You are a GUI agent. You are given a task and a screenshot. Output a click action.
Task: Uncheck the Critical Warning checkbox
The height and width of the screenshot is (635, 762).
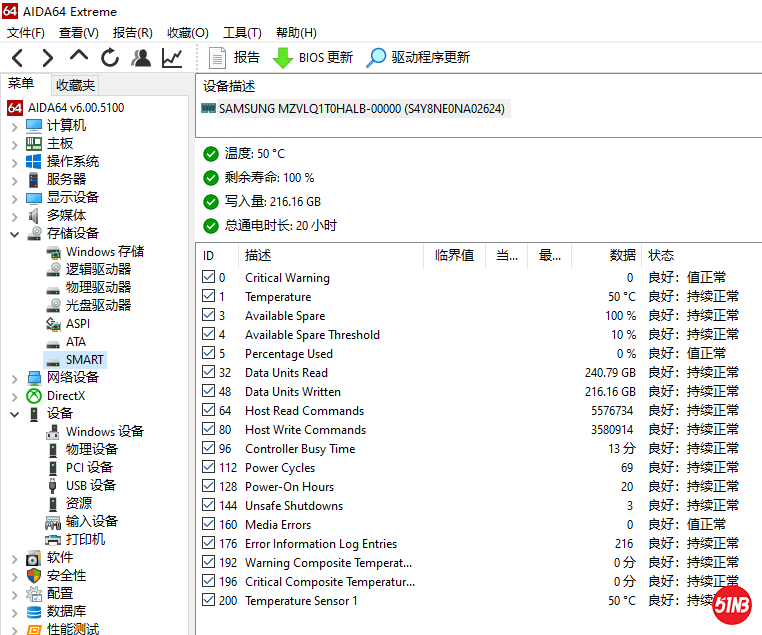[x=208, y=278]
